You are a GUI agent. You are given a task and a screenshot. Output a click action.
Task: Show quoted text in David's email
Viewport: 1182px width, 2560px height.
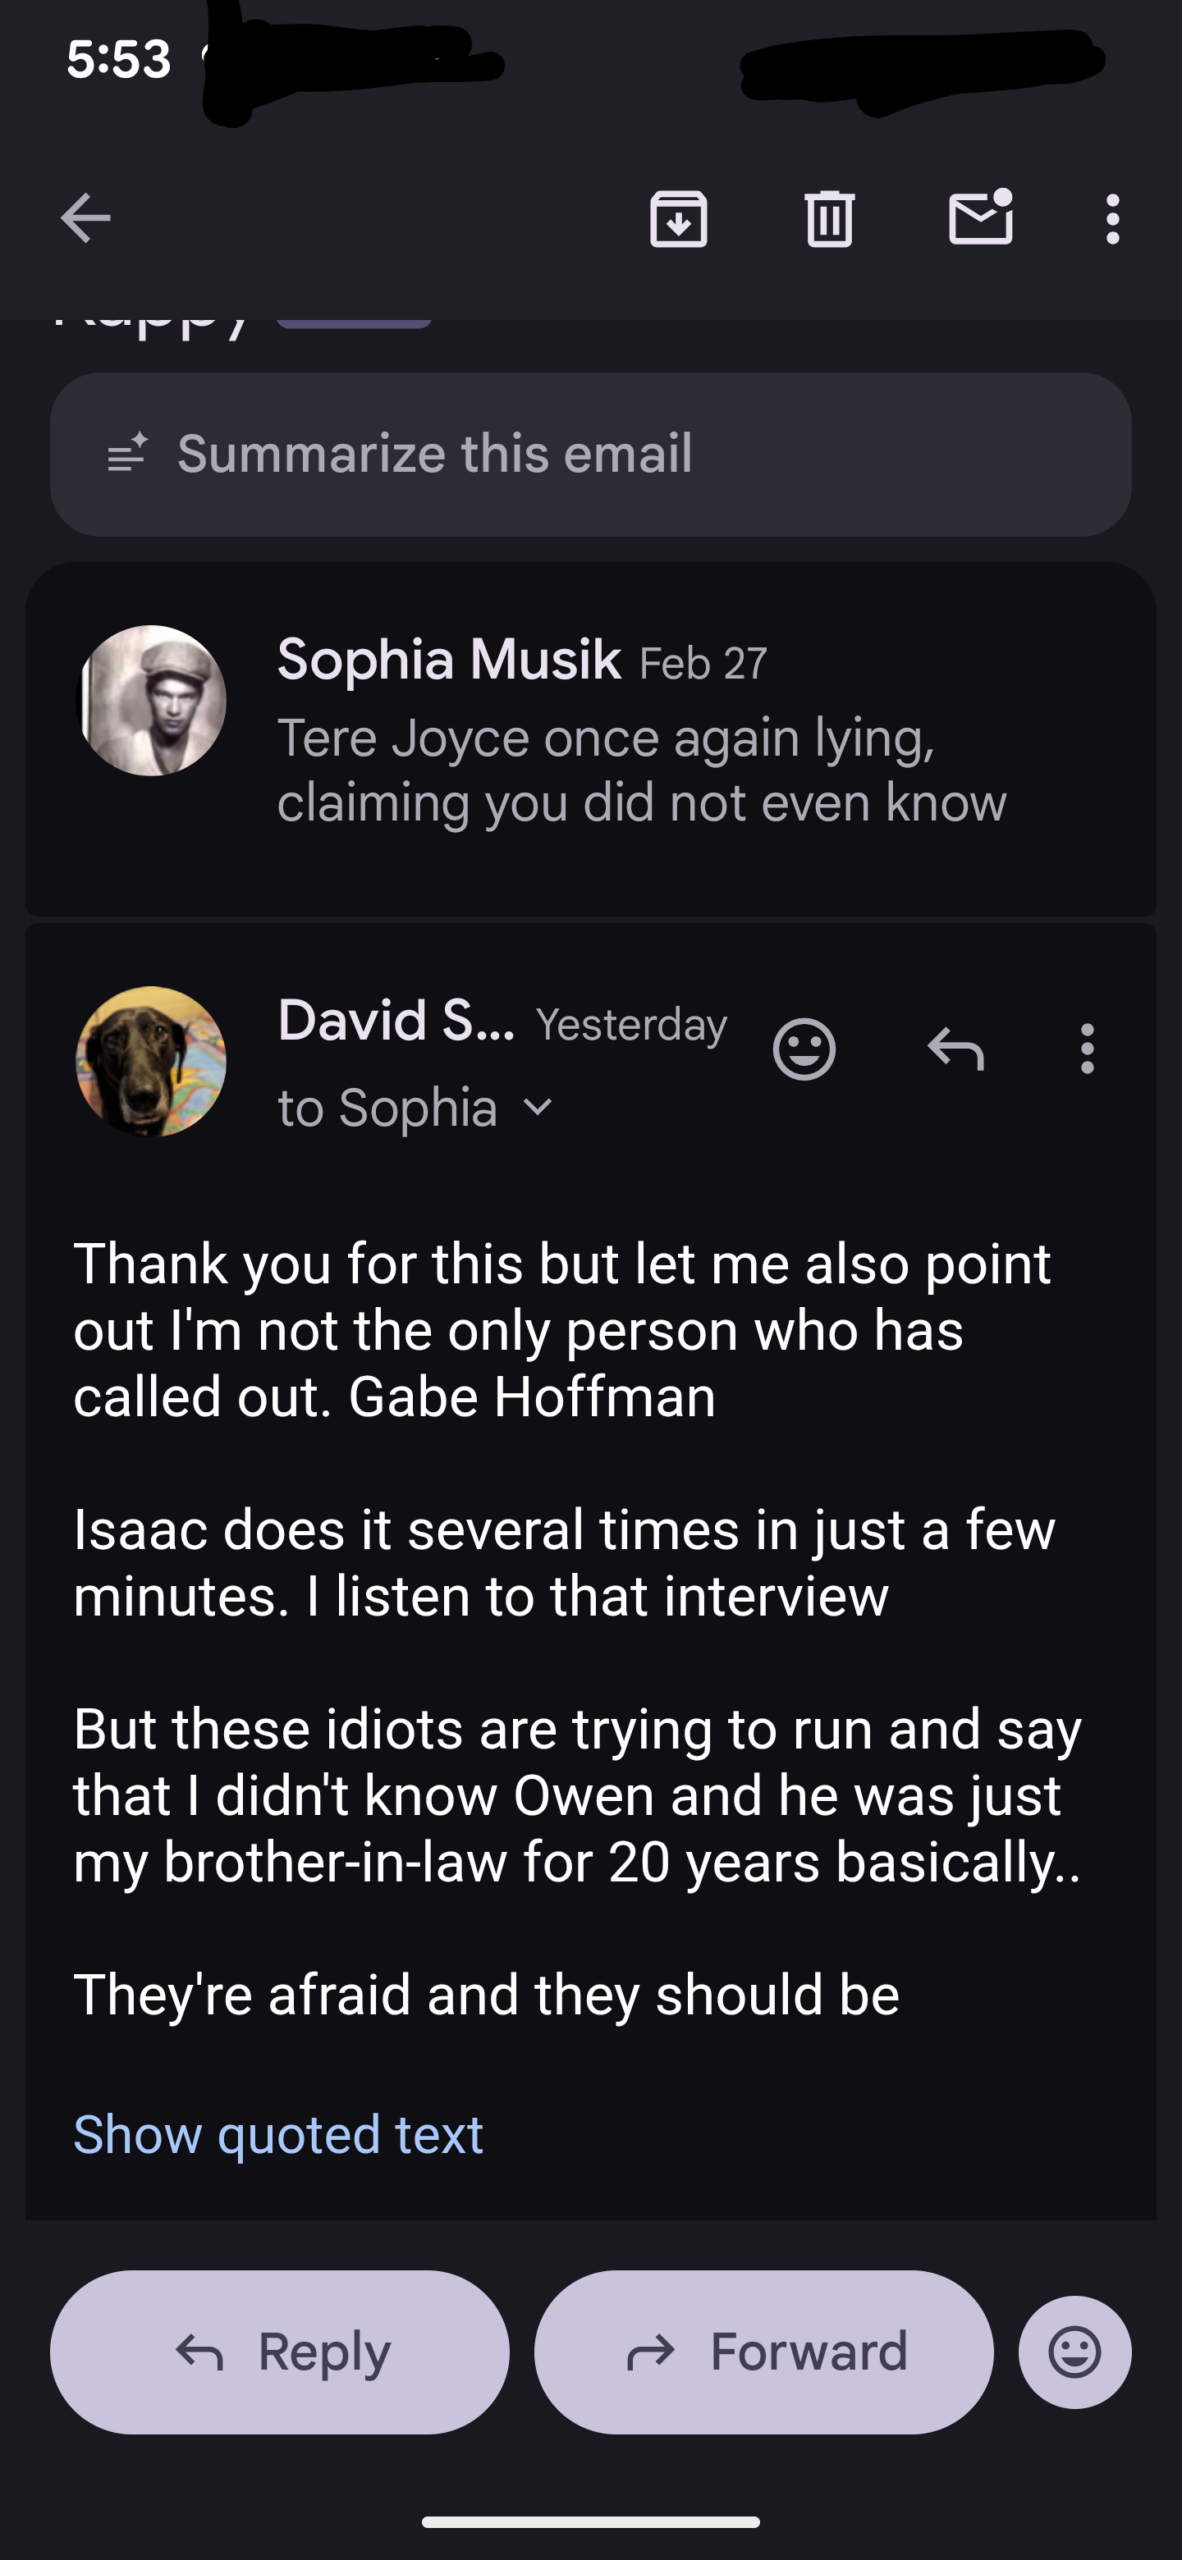pyautogui.click(x=278, y=2135)
